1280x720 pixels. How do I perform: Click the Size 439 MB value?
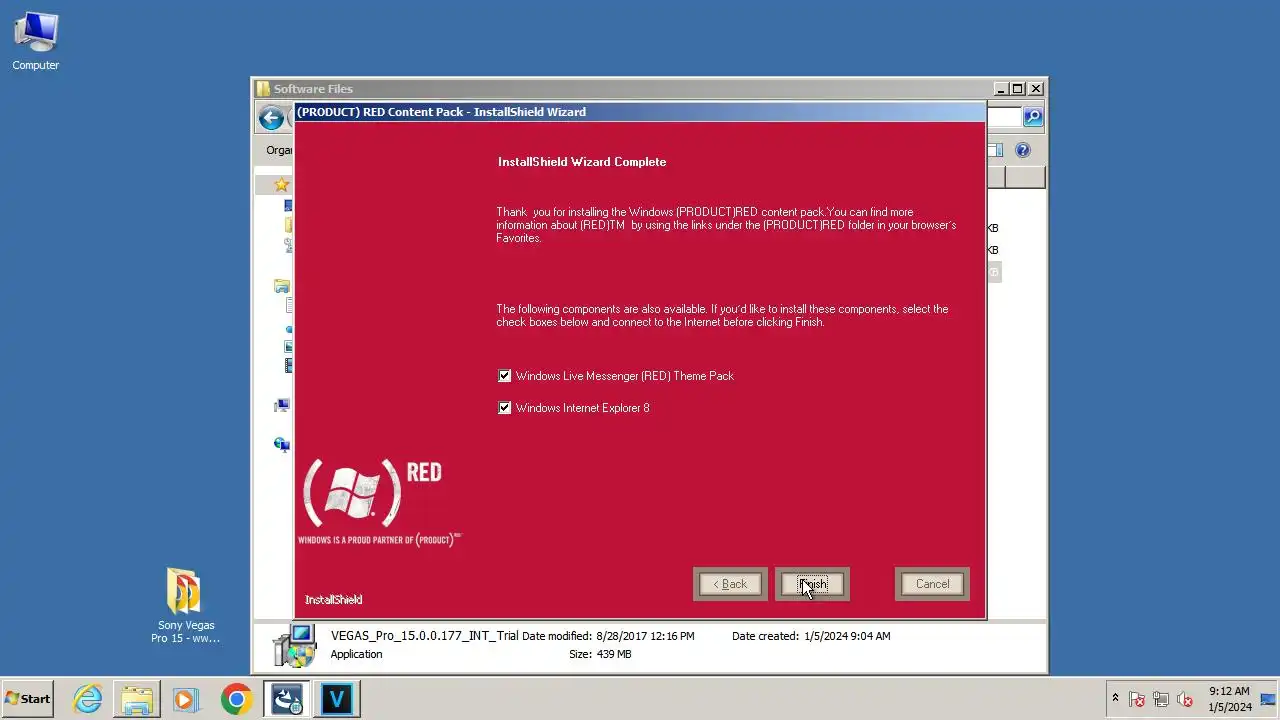tap(614, 654)
